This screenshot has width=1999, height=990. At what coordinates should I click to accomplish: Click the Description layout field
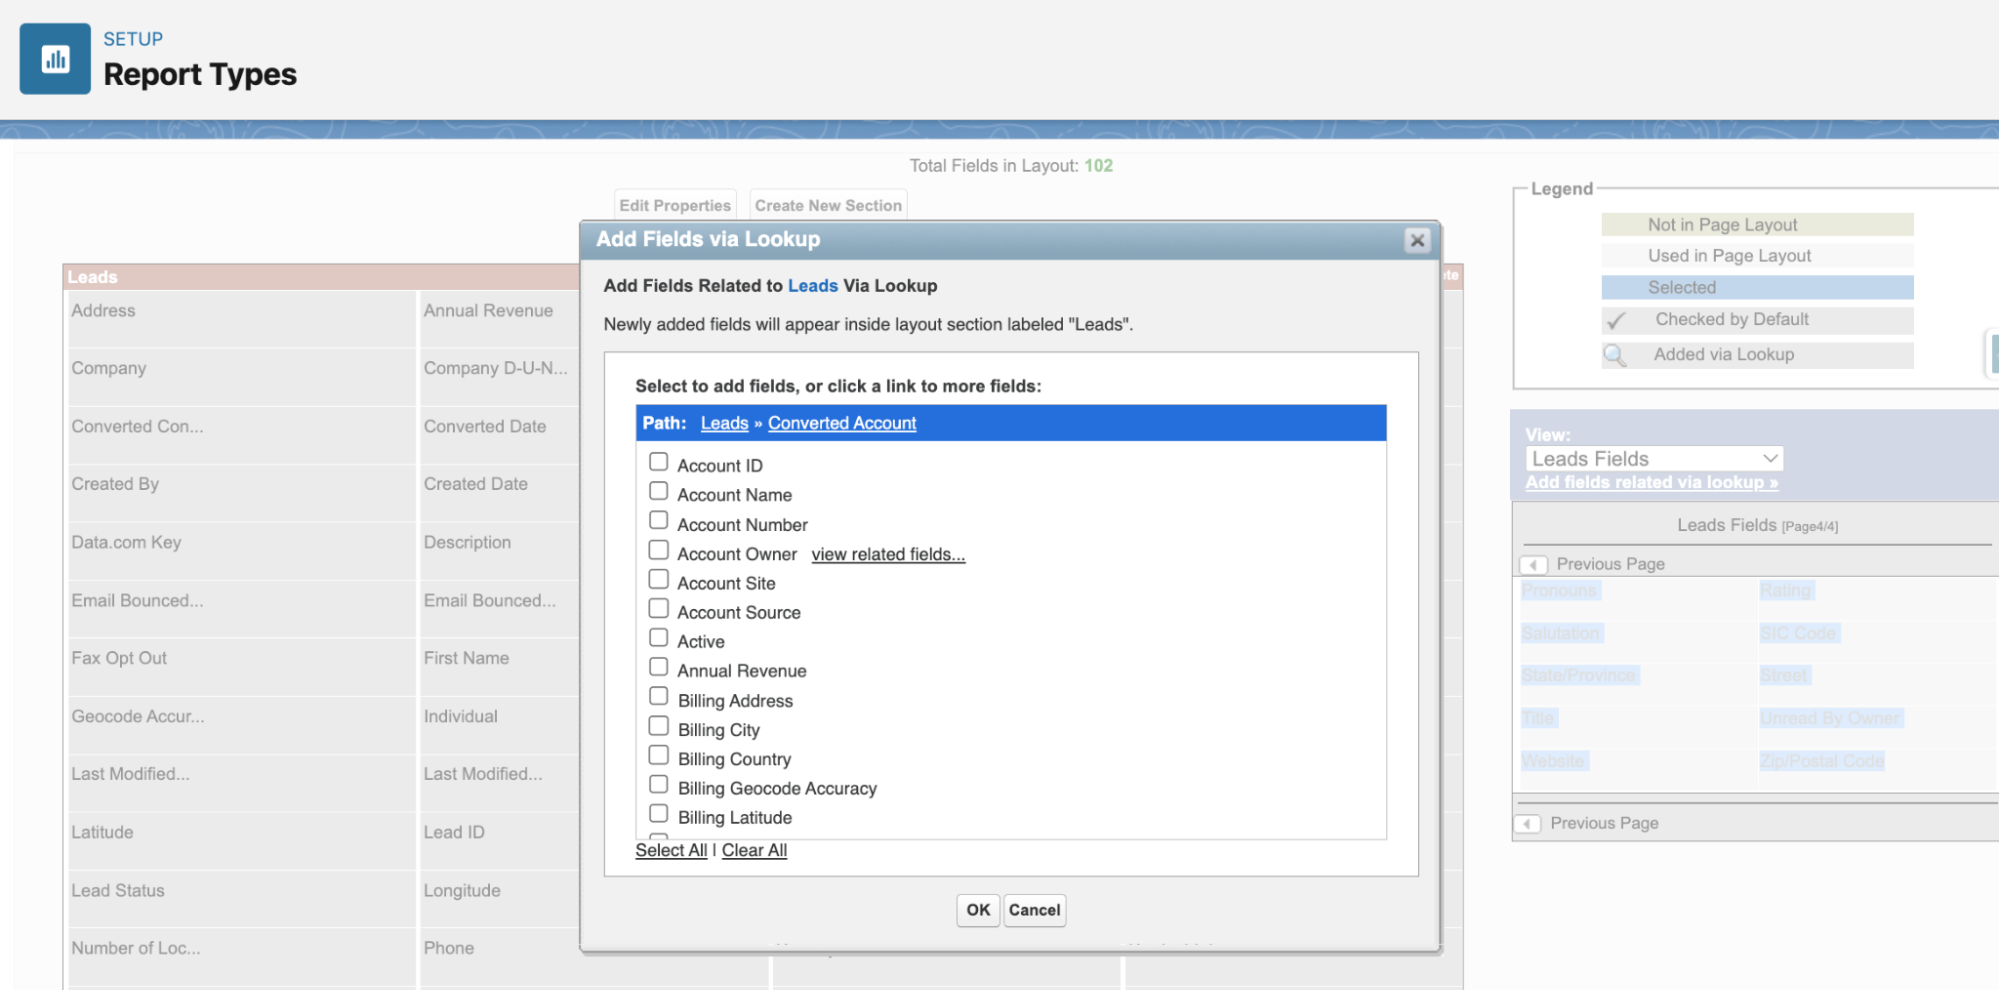point(499,551)
